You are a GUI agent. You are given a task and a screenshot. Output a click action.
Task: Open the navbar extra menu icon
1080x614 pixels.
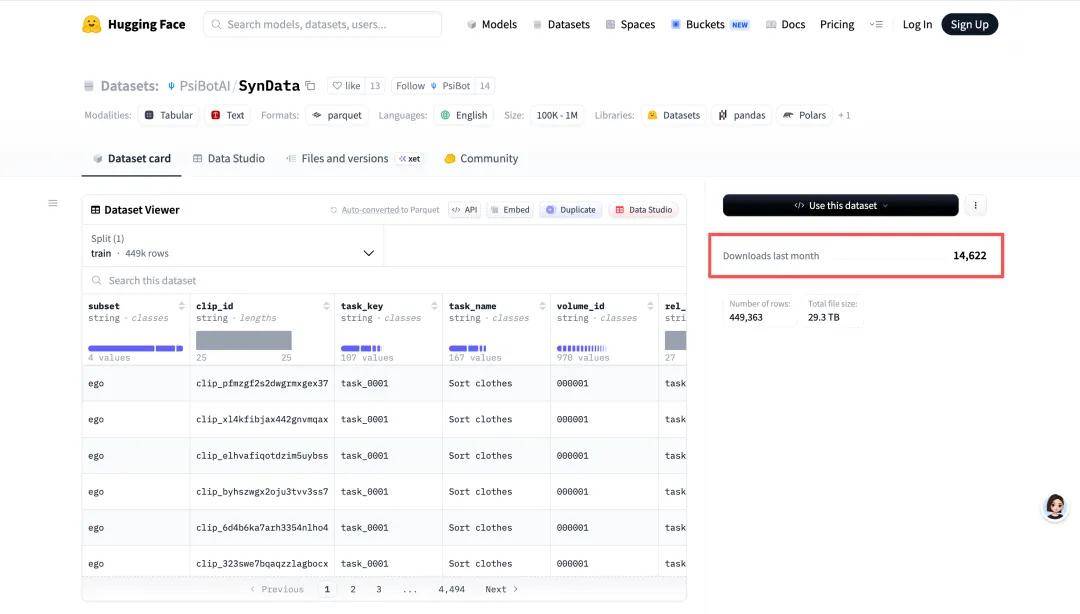pos(876,24)
